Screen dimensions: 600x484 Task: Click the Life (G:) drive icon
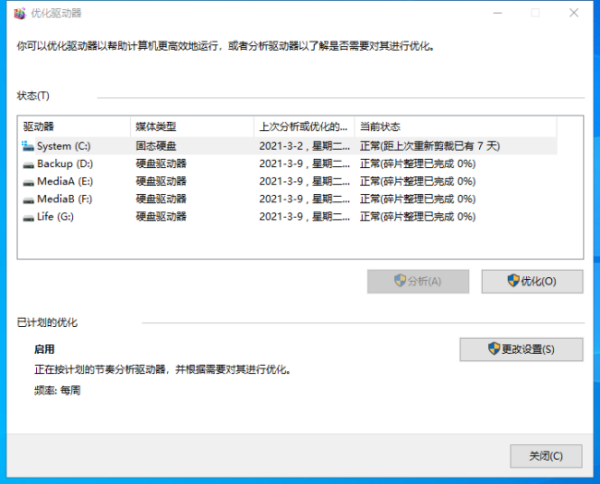tap(28, 217)
